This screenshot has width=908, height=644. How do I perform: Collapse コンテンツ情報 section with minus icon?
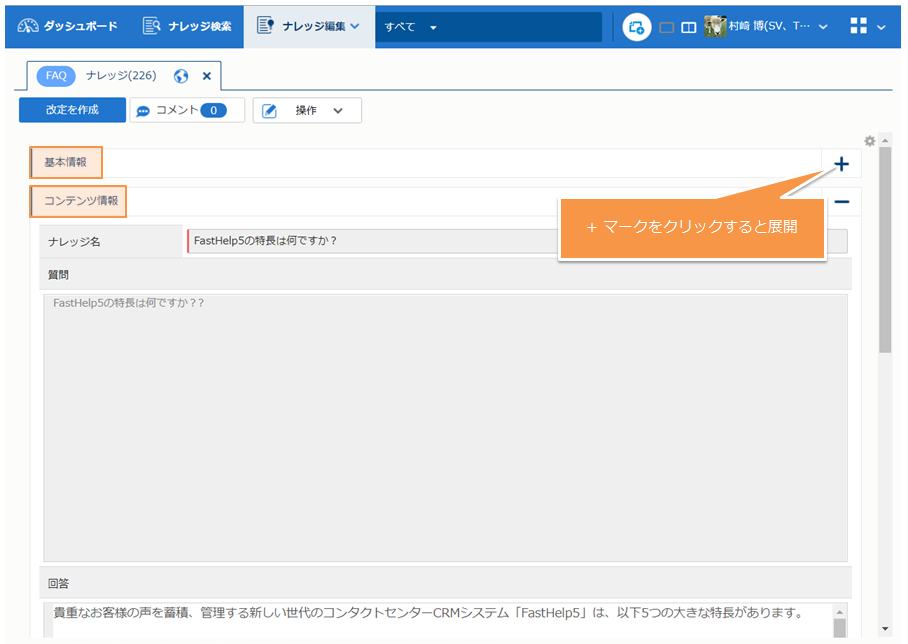[841, 202]
